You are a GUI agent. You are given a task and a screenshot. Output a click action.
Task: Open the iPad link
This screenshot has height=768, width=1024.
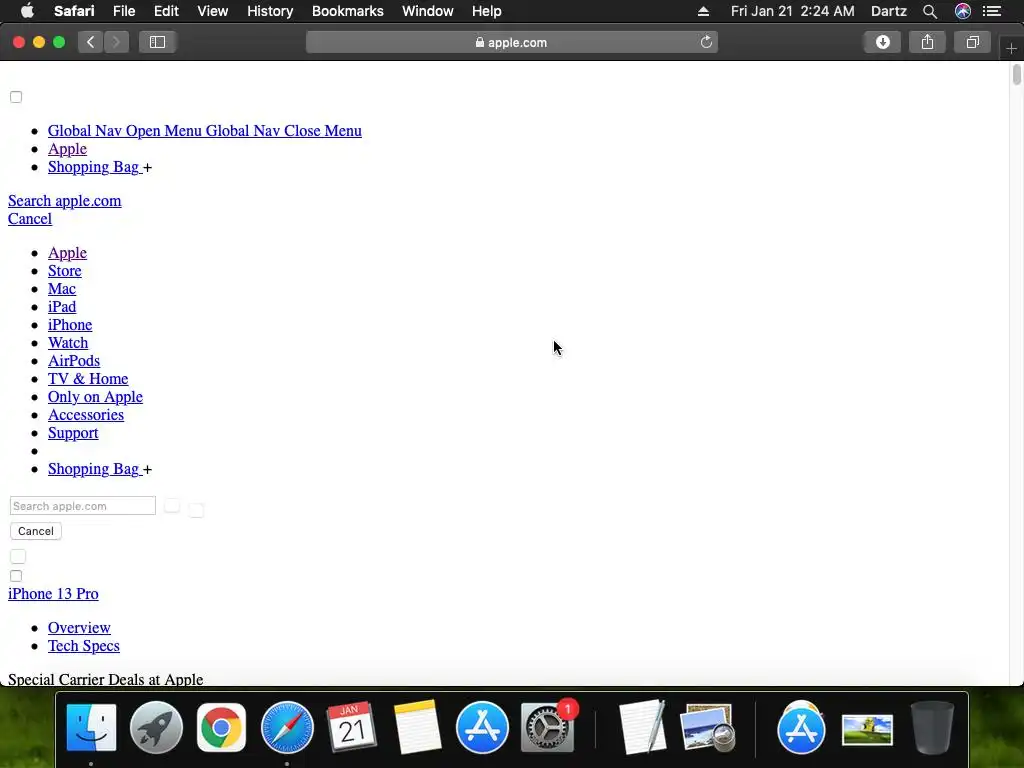click(62, 306)
